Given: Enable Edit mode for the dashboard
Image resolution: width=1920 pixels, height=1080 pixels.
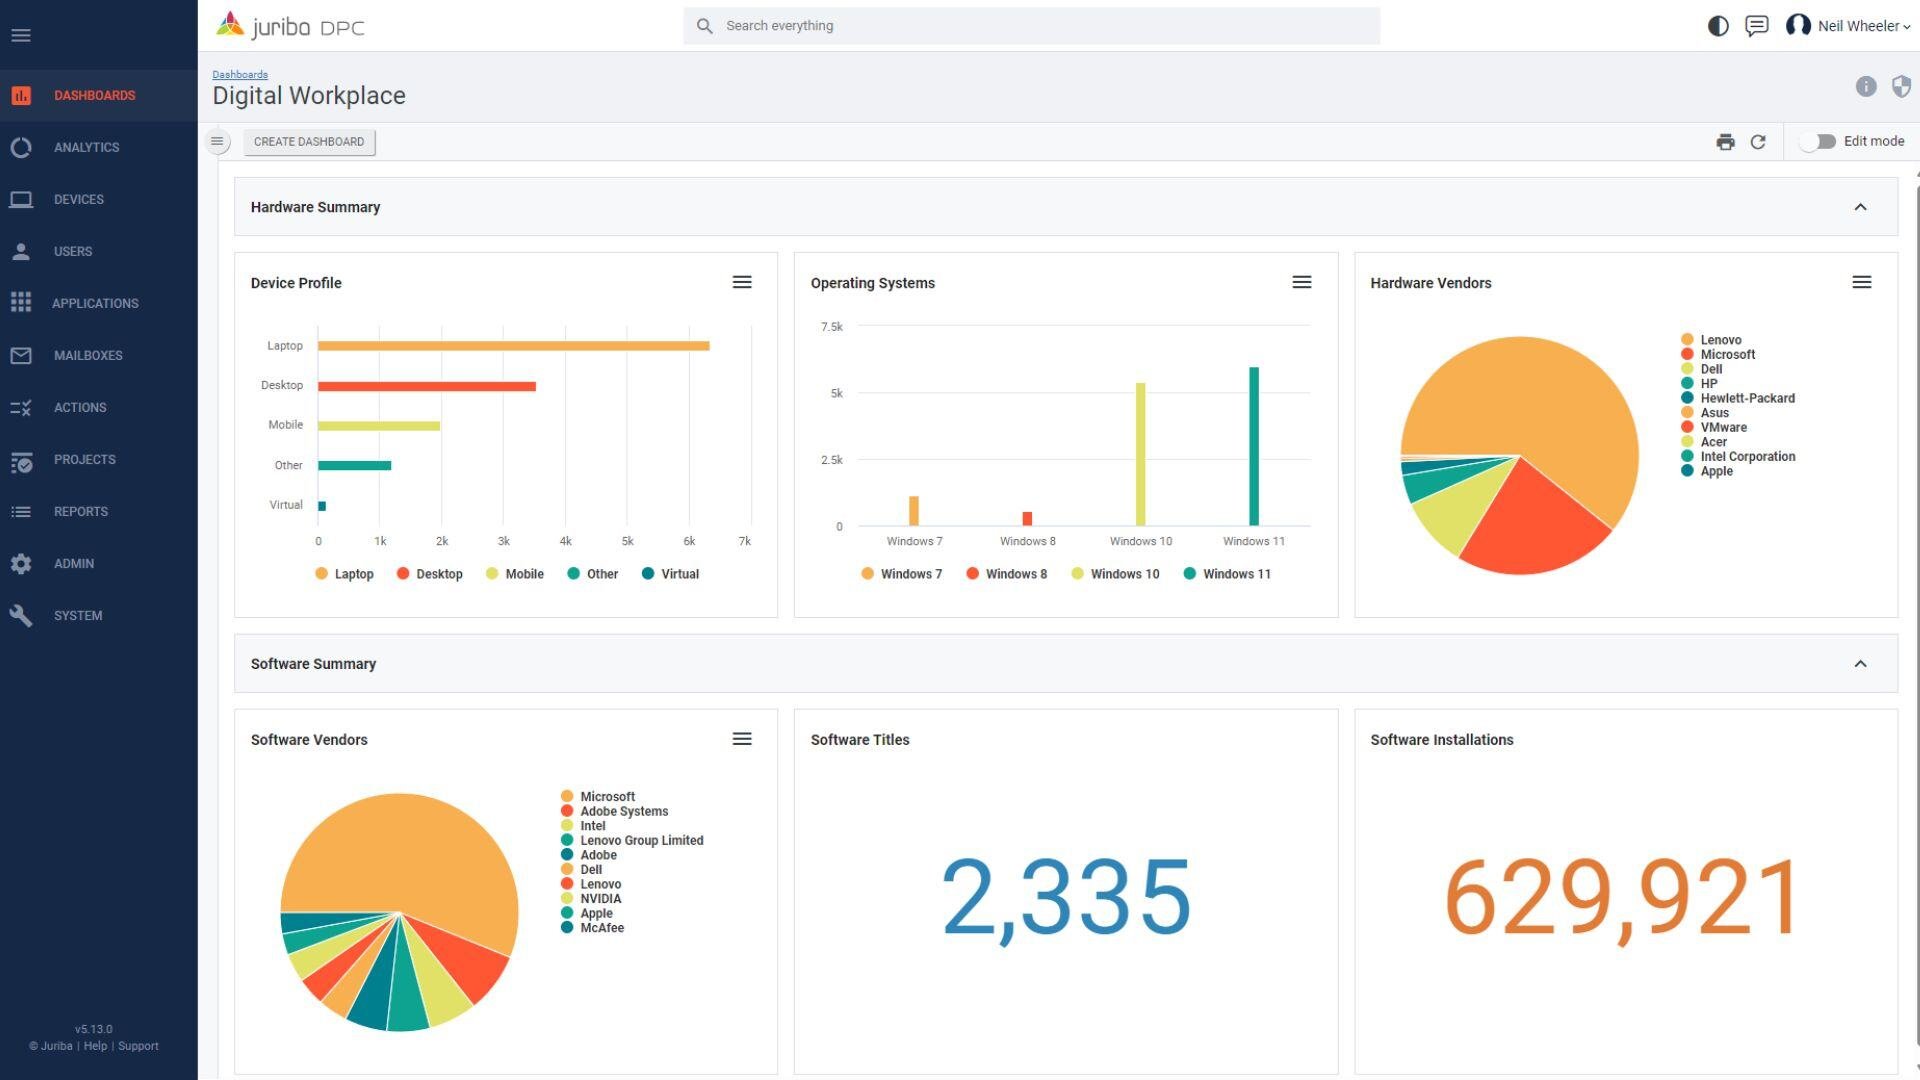Looking at the screenshot, I should point(1822,141).
